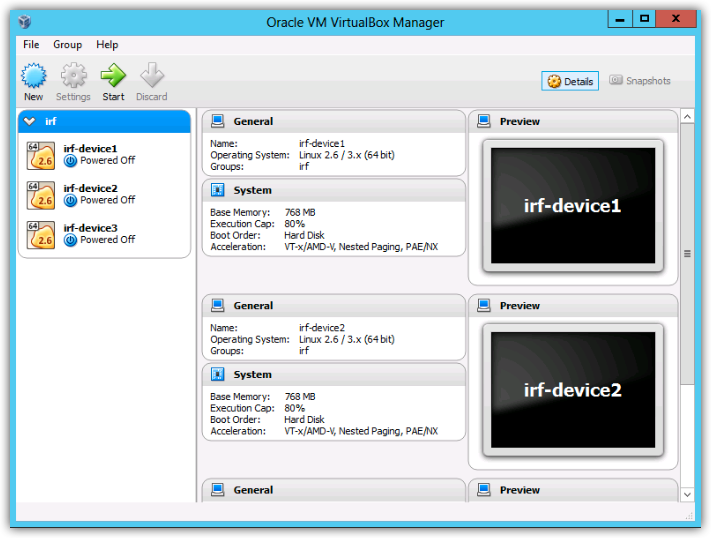The height and width of the screenshot is (538, 711).
Task: Click irf-device2 Acceleration value text
Action: click(361, 431)
